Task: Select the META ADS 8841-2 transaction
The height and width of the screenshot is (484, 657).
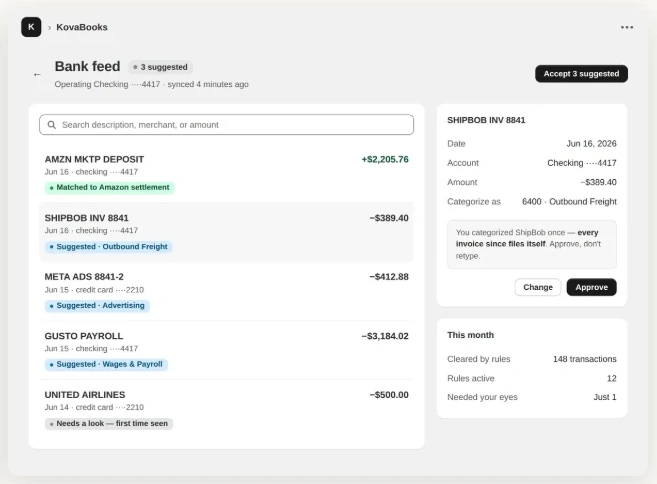Action: [226, 291]
